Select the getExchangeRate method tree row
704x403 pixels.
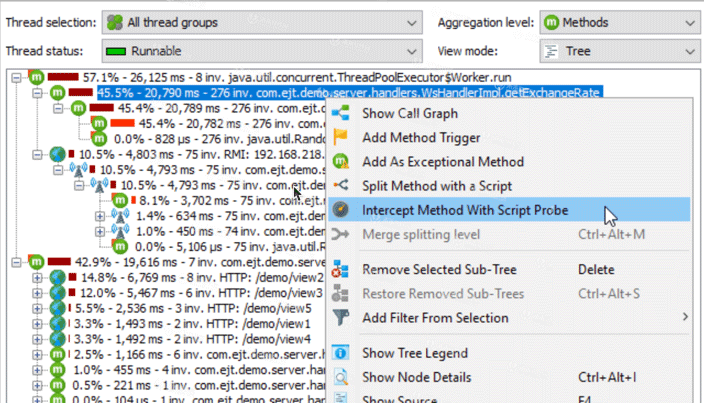pyautogui.click(x=348, y=93)
